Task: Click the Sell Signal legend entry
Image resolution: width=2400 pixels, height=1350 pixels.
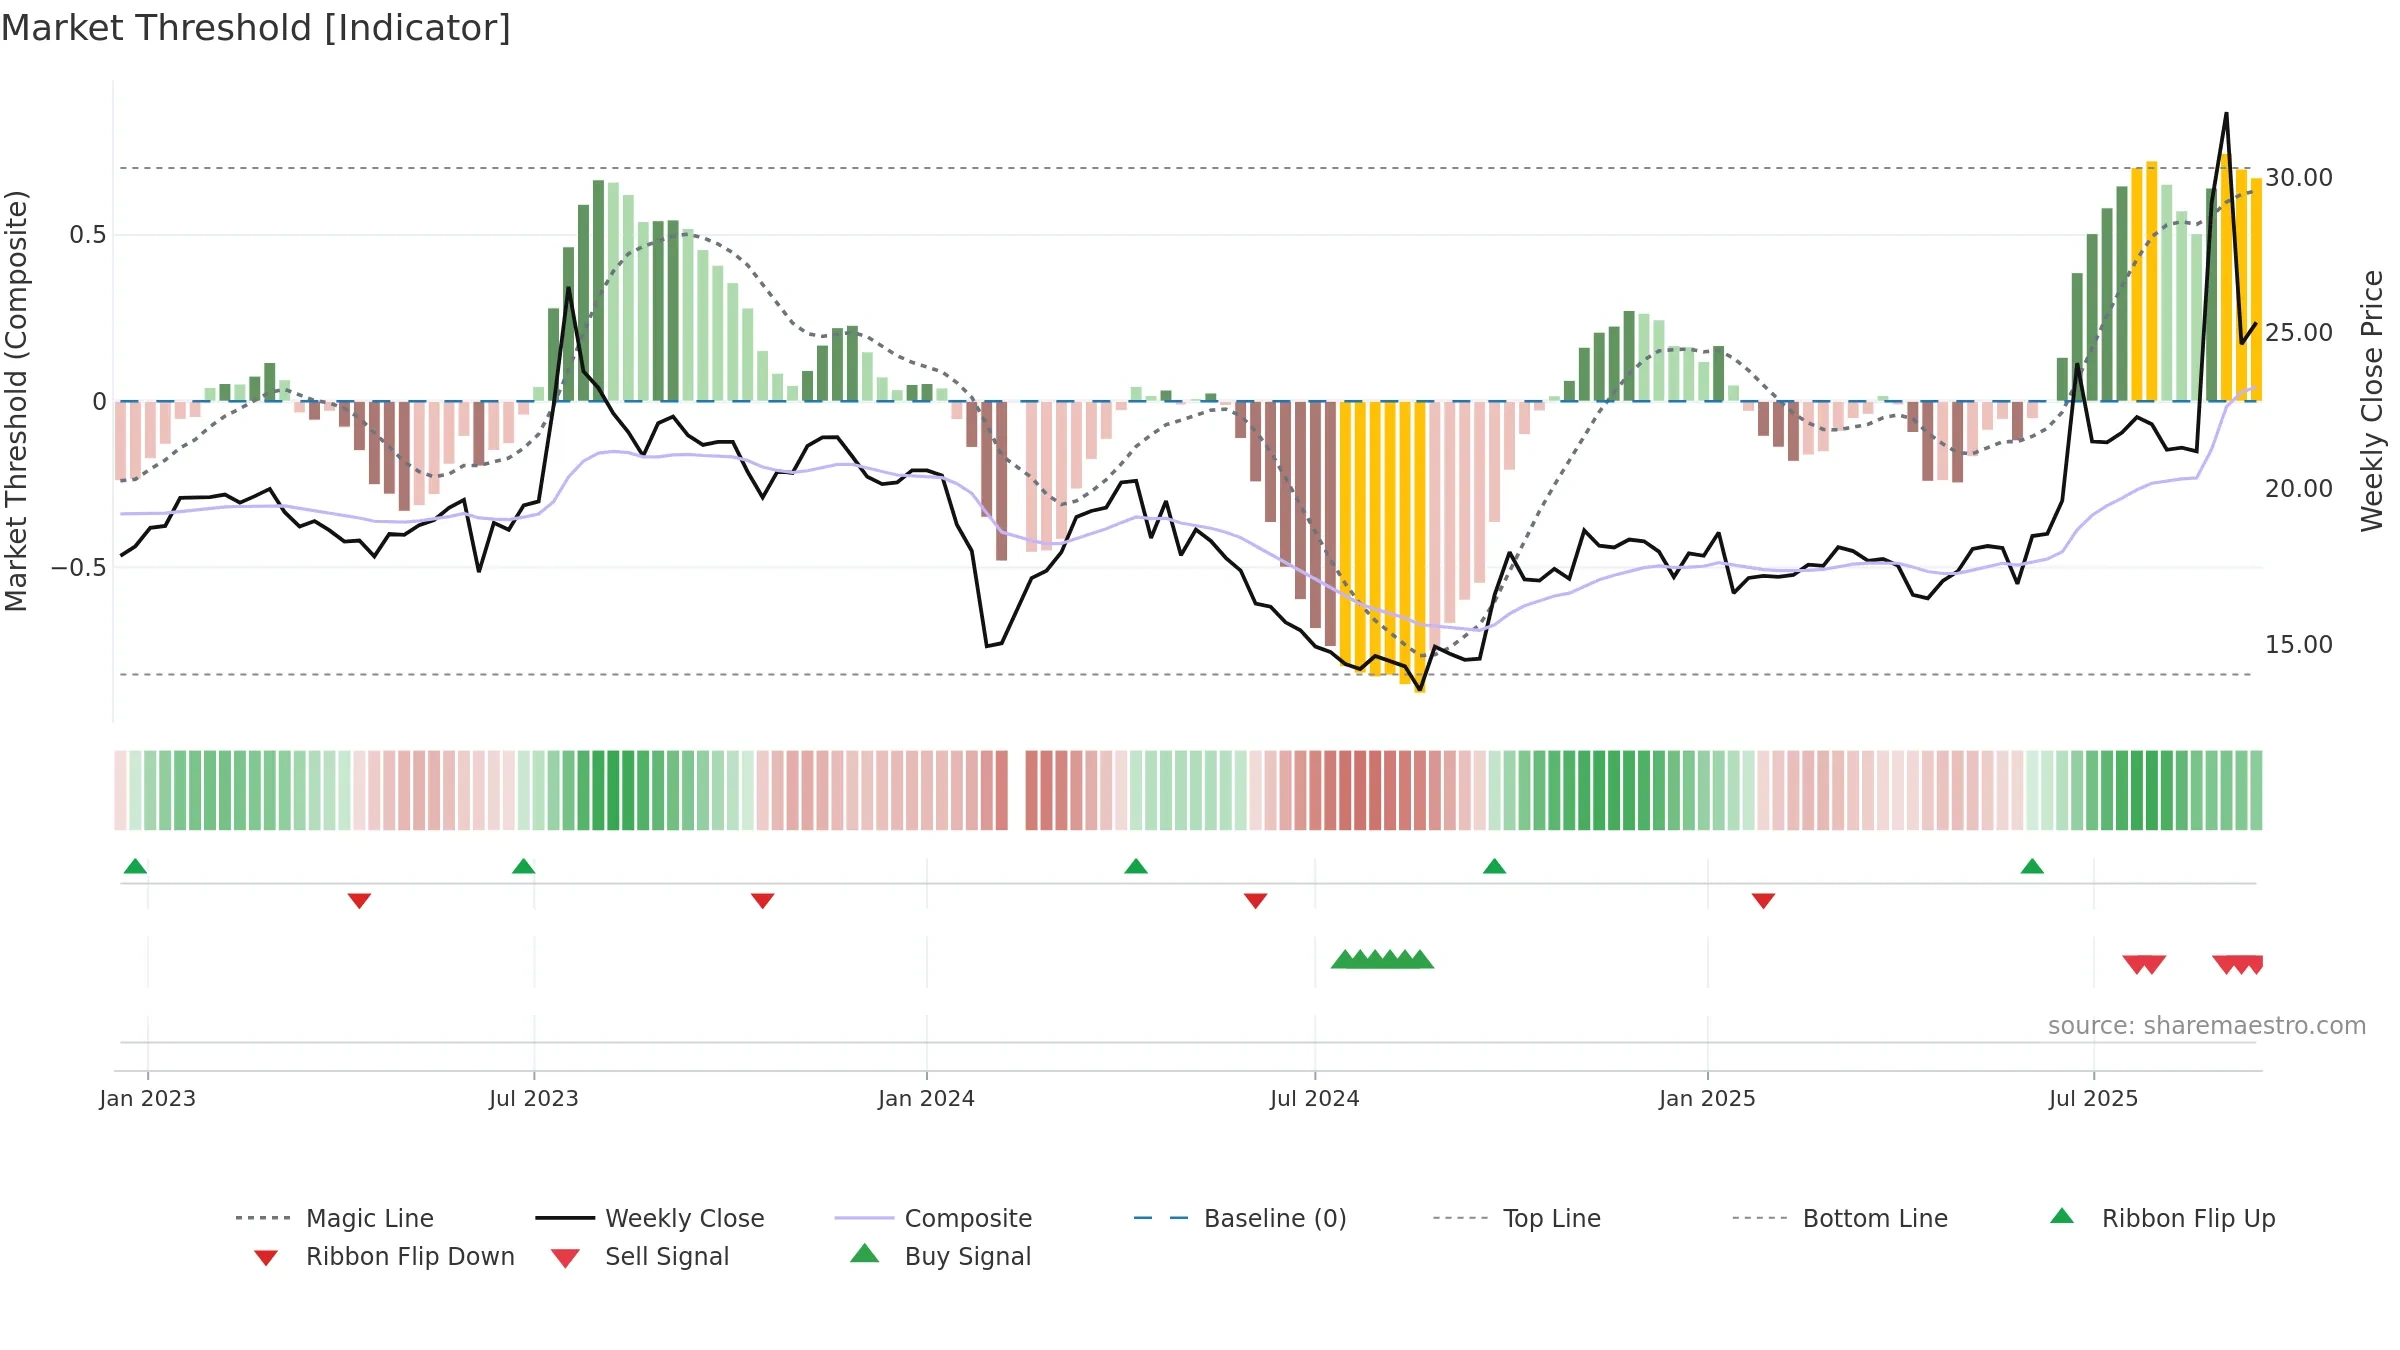Action: coord(640,1256)
